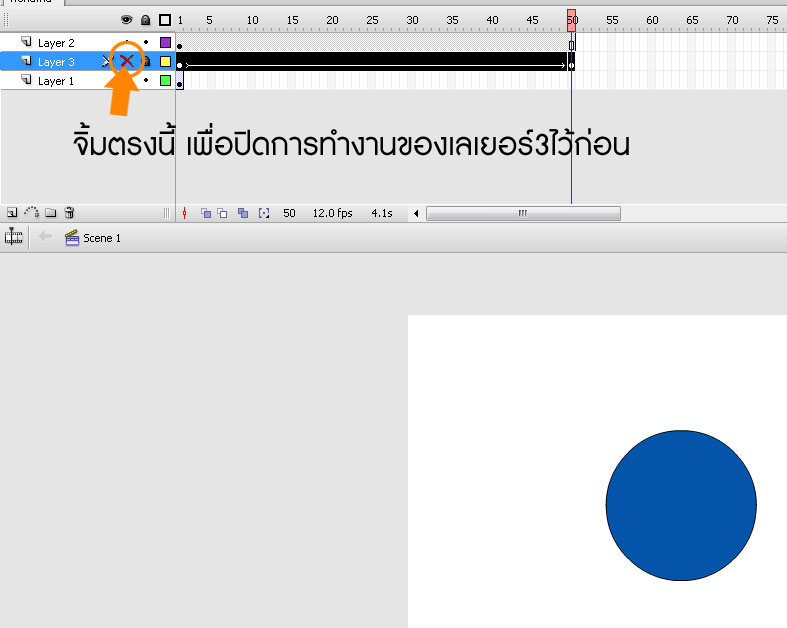Toggle the Edit Multiple Frames button

pyautogui.click(x=243, y=213)
